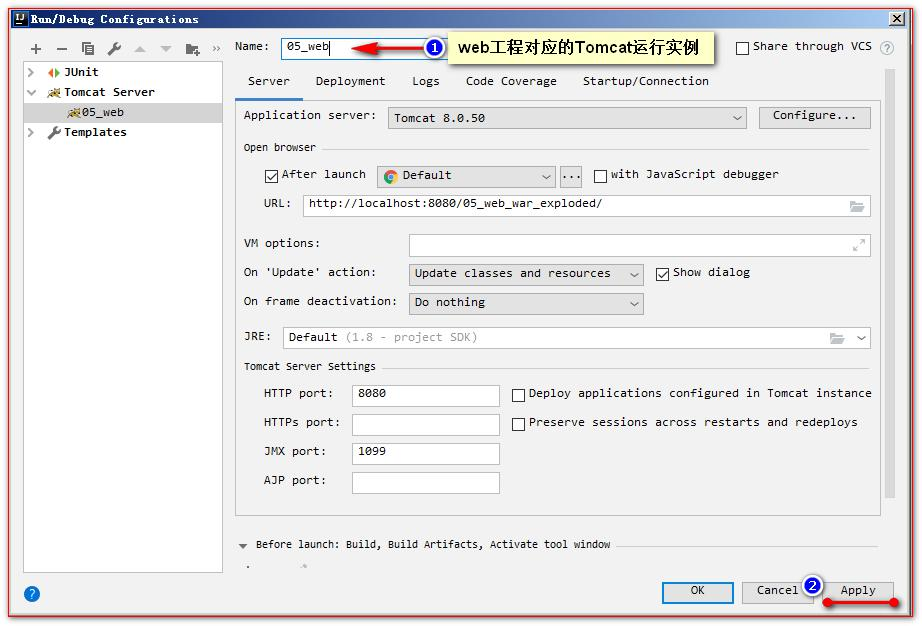Click the Create New Folder icon
922x626 pixels.
(x=192, y=49)
